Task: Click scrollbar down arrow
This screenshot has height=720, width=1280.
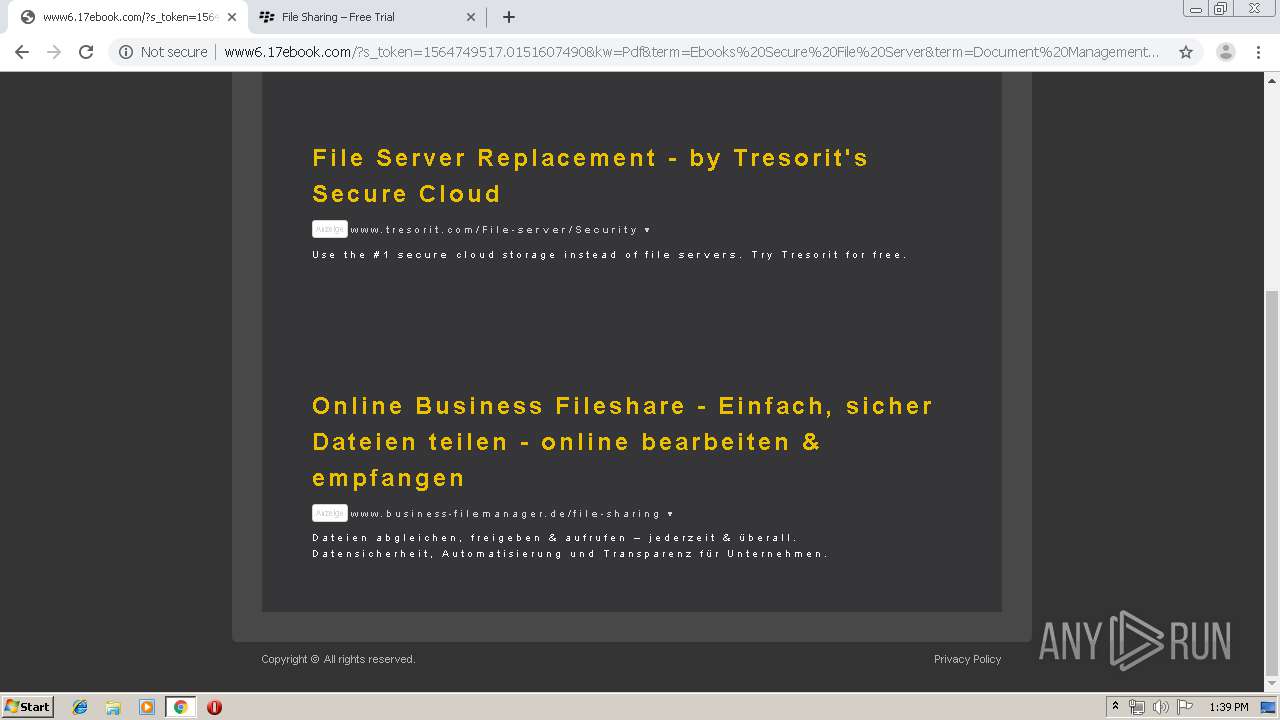Action: click(1272, 685)
